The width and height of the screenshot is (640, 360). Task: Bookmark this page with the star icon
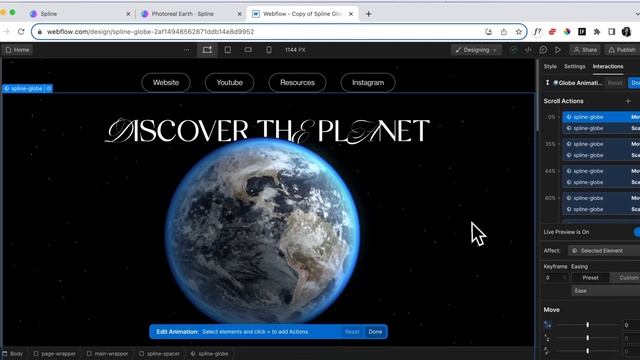[518, 31]
